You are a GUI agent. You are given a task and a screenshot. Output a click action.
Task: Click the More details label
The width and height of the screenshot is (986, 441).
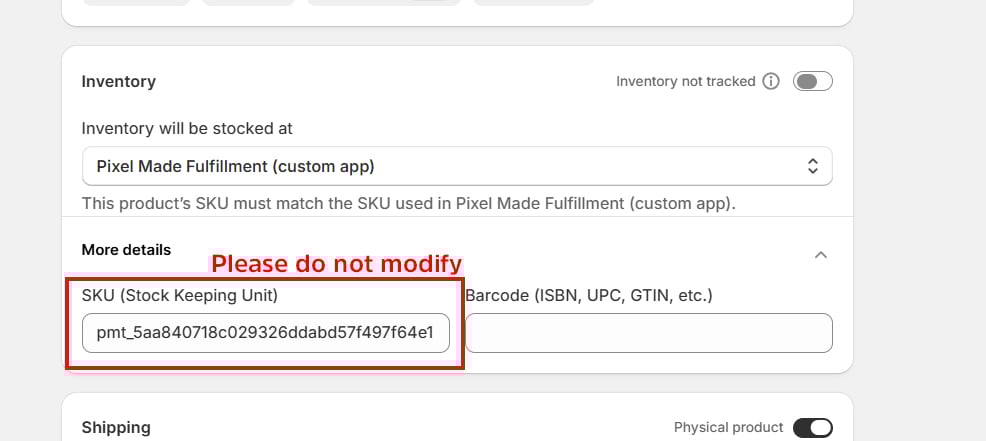(126, 249)
